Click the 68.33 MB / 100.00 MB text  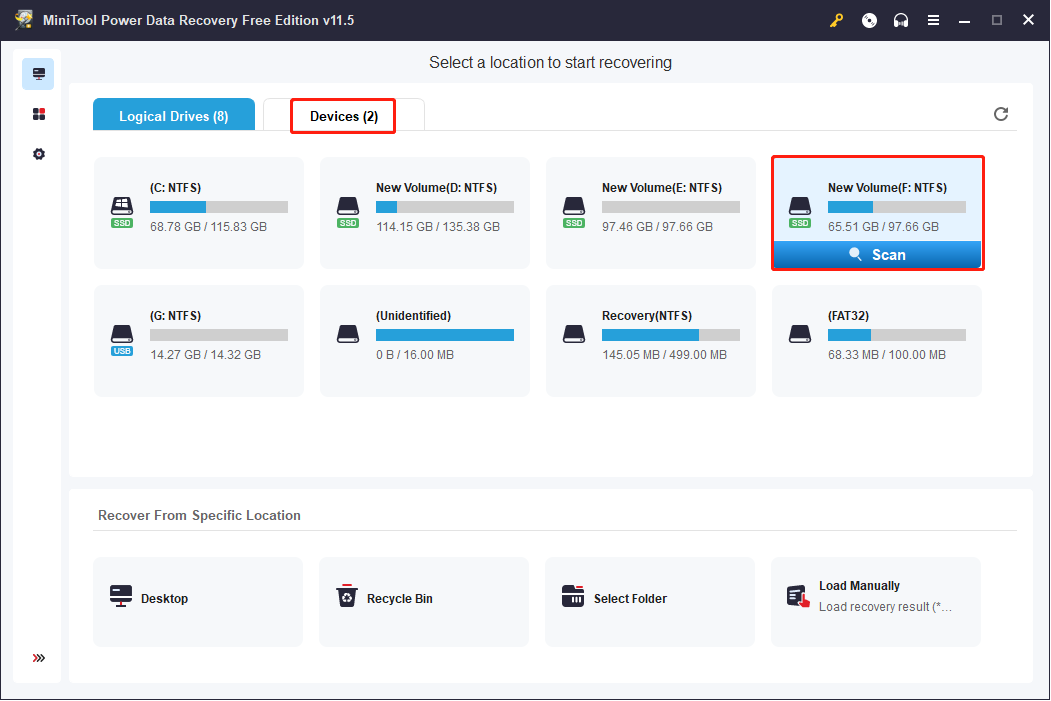coord(887,355)
